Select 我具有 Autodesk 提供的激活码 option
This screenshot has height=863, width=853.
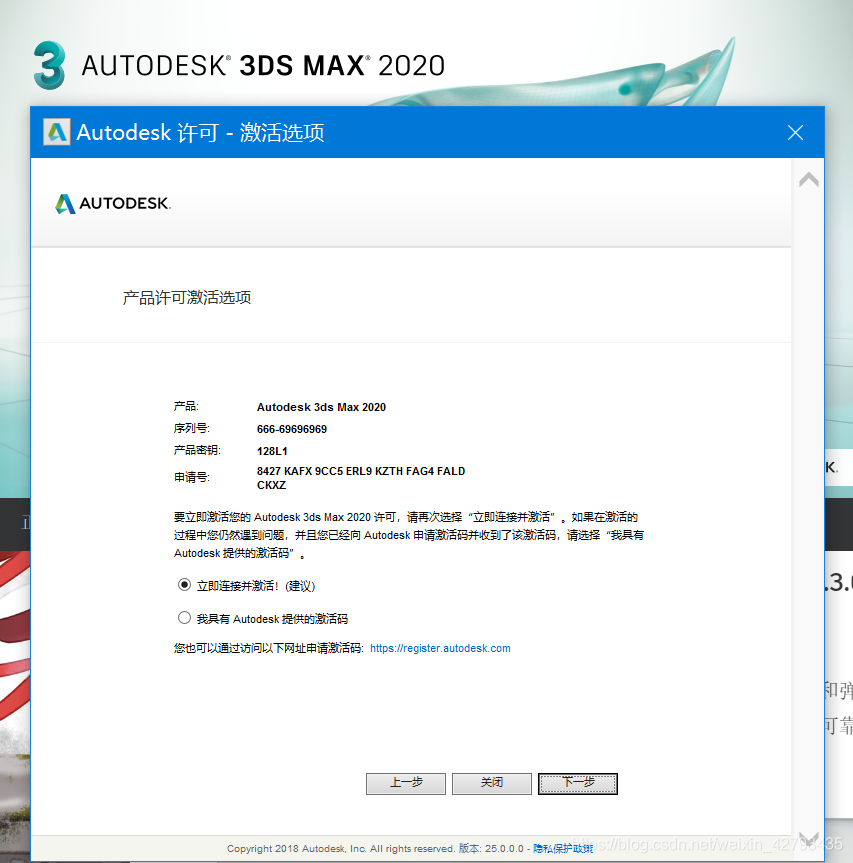pos(184,618)
